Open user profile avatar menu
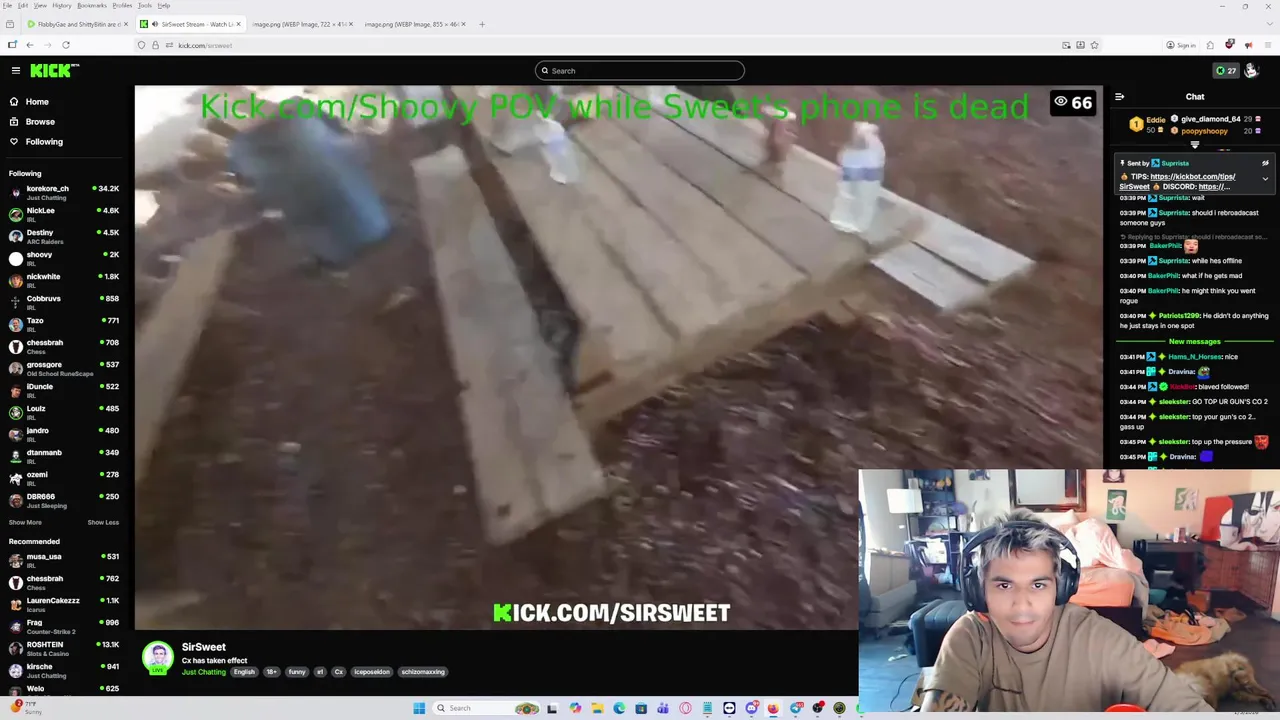The height and width of the screenshot is (720, 1280). pyautogui.click(x=1251, y=71)
